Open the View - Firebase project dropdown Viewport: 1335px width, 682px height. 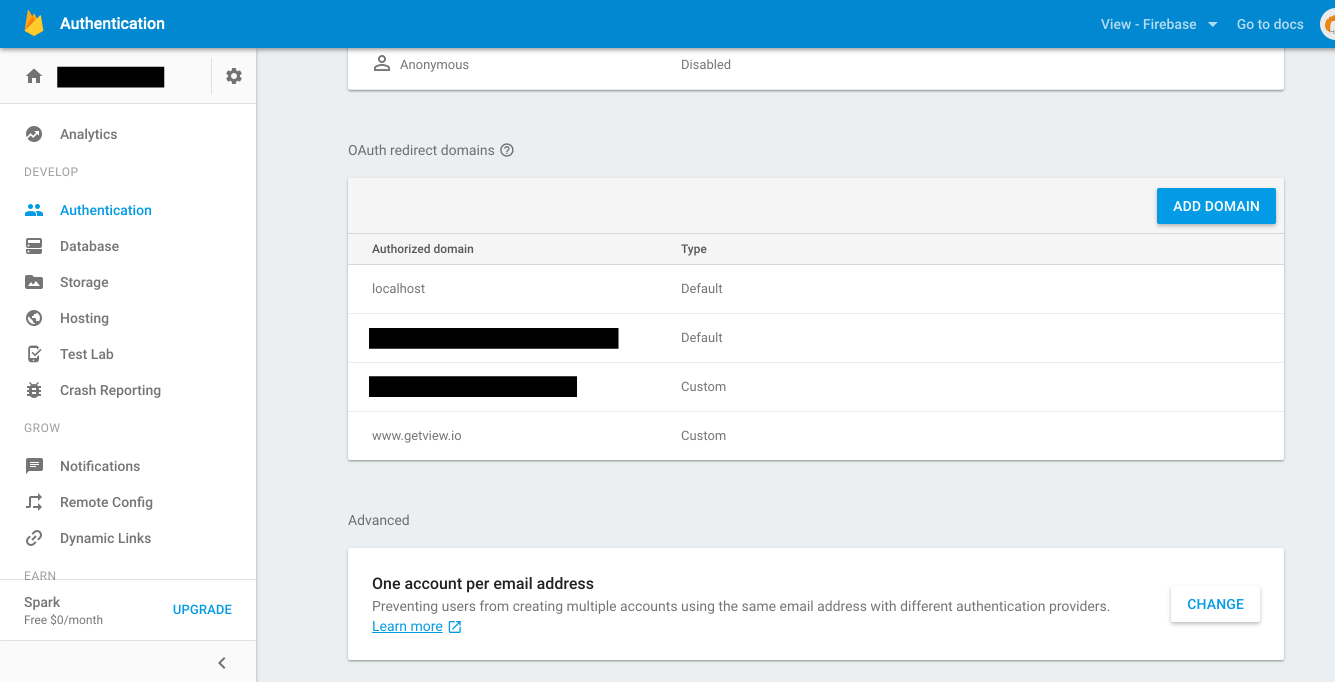(x=1159, y=24)
